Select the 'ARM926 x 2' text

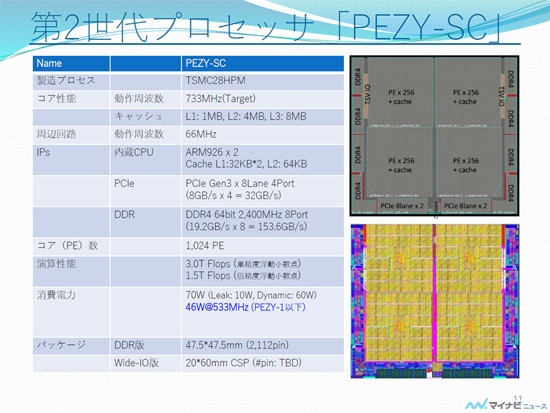(212, 152)
